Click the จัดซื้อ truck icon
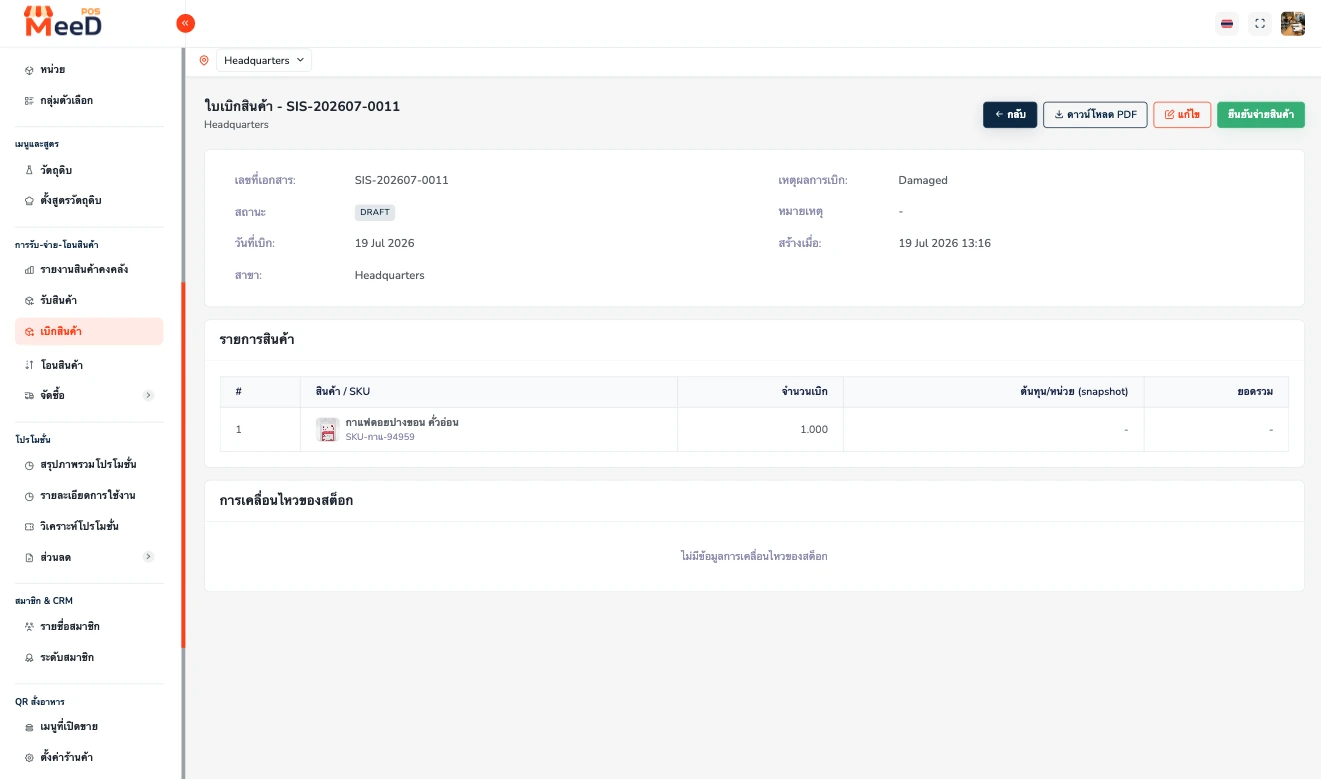 29,396
